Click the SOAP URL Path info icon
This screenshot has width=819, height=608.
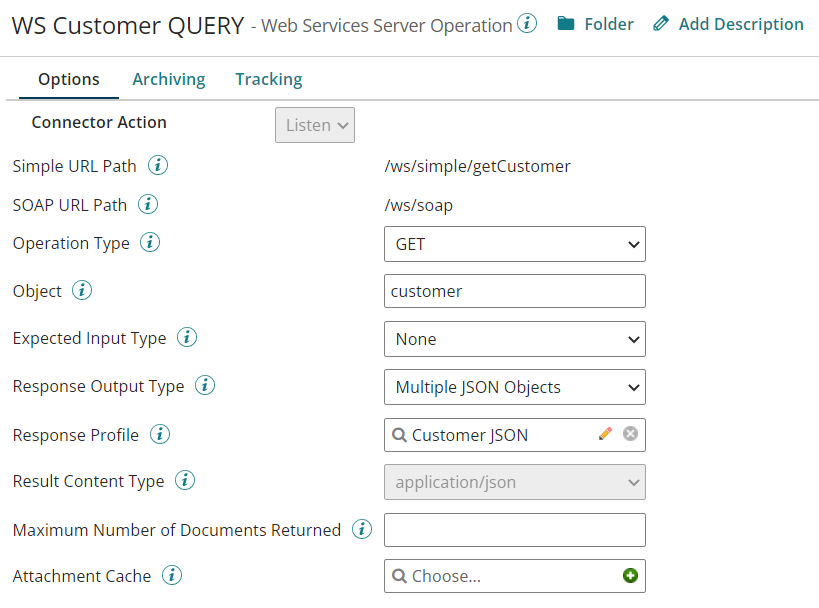(x=149, y=205)
